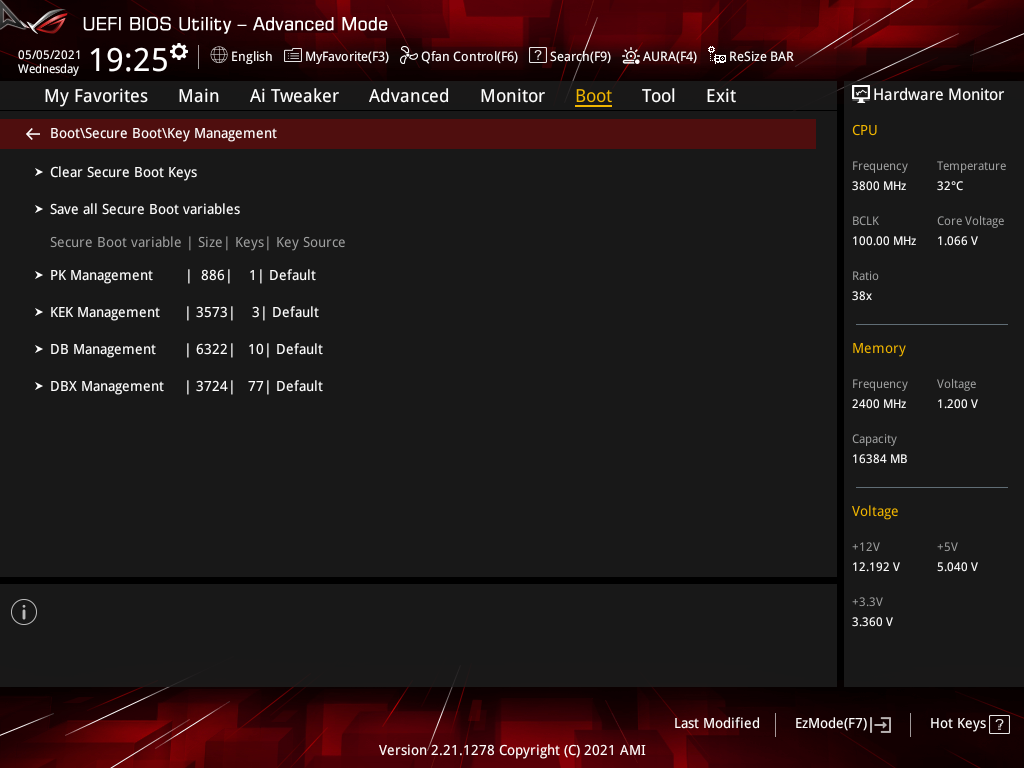Click the clock settings gear icon
1024x768 pixels.
point(179,52)
